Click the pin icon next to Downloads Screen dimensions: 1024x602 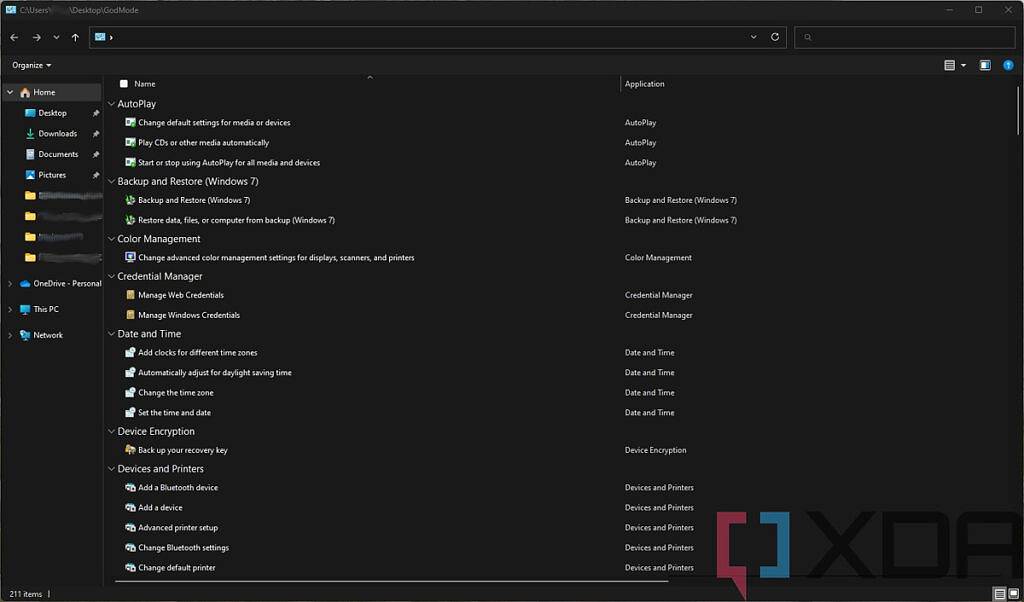[x=96, y=133]
